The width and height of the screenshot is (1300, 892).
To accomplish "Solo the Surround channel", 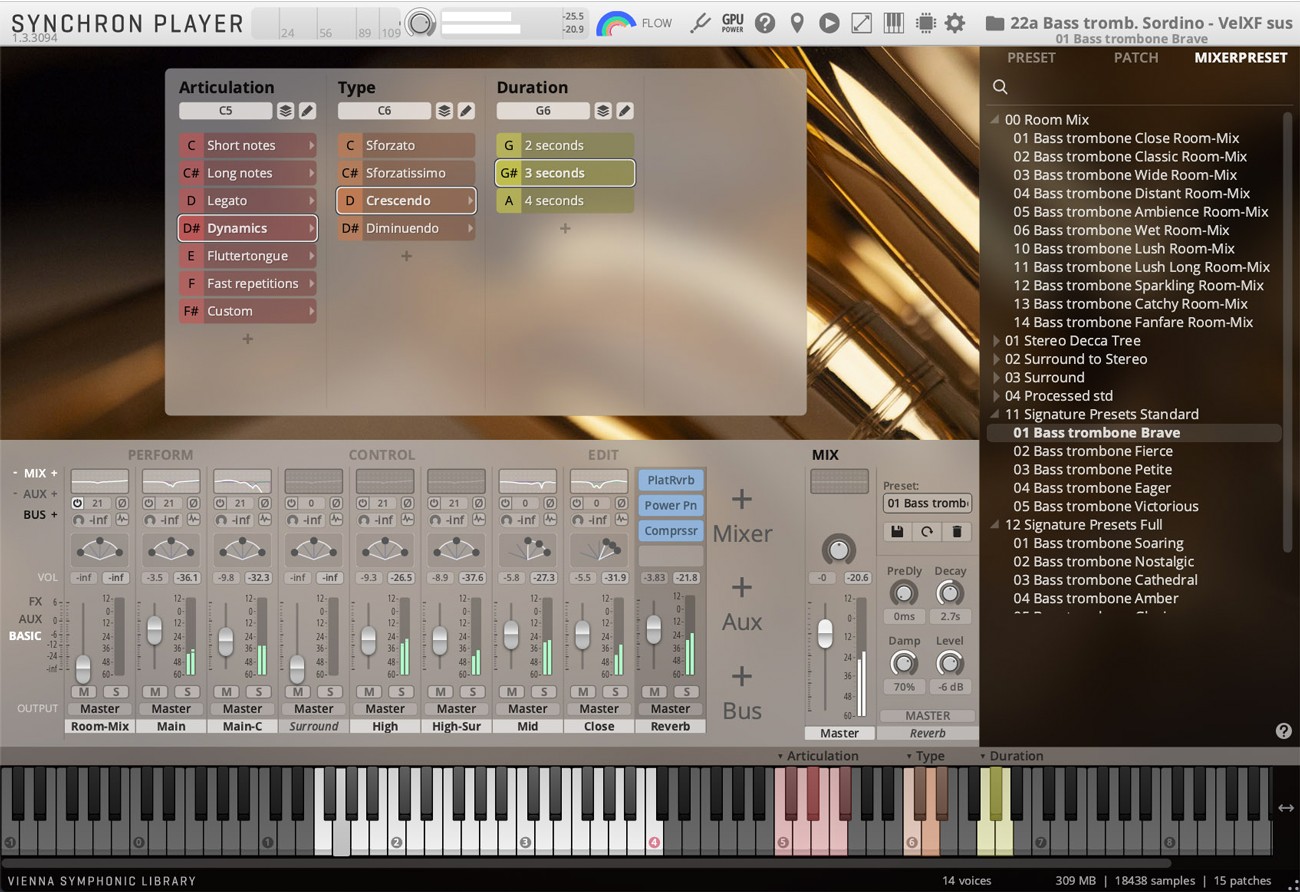I will click(329, 692).
